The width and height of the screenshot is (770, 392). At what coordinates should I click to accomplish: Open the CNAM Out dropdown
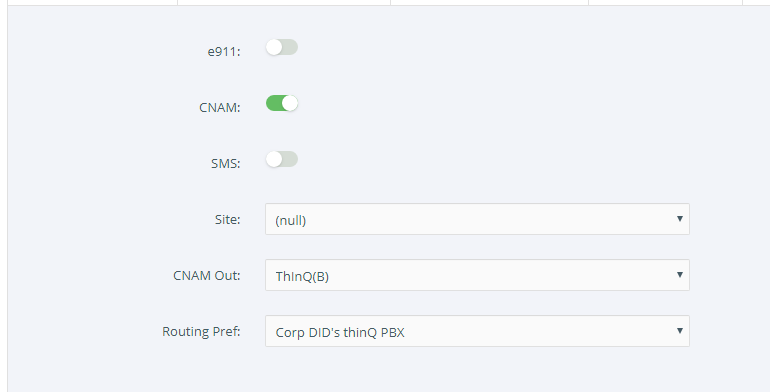pos(477,275)
